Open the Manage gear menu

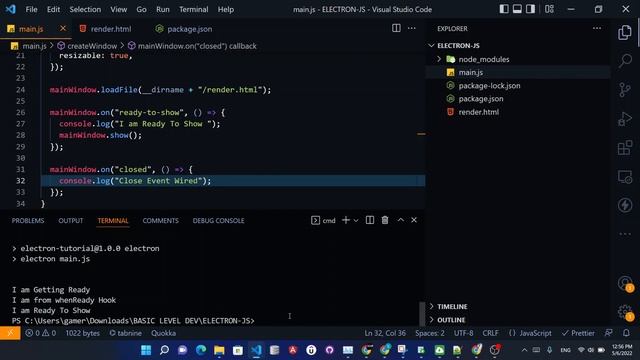(x=624, y=312)
